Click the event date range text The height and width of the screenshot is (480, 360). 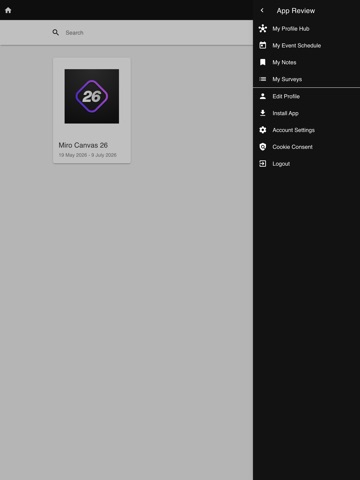click(x=88, y=155)
